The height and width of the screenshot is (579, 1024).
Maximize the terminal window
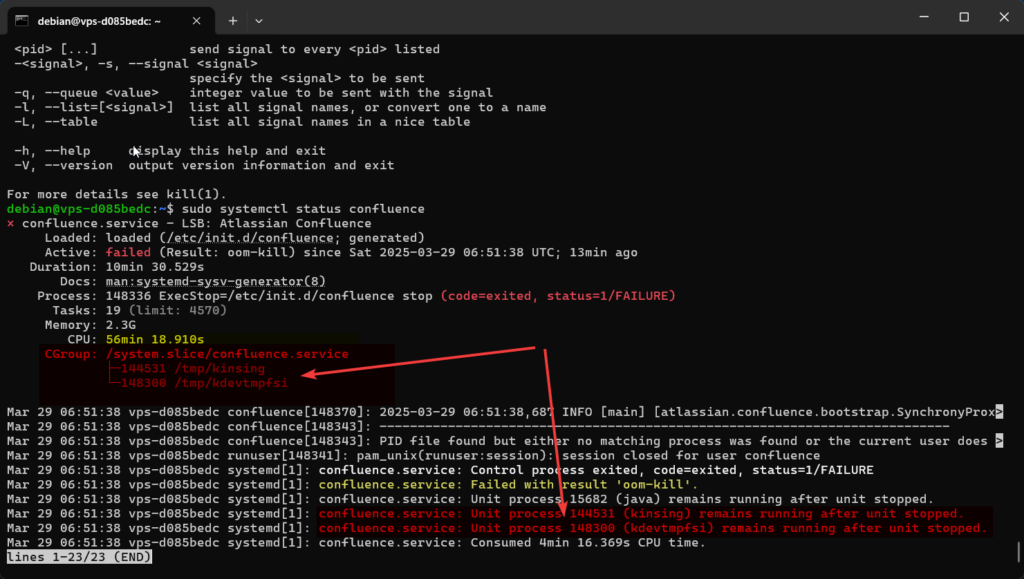coord(964,17)
